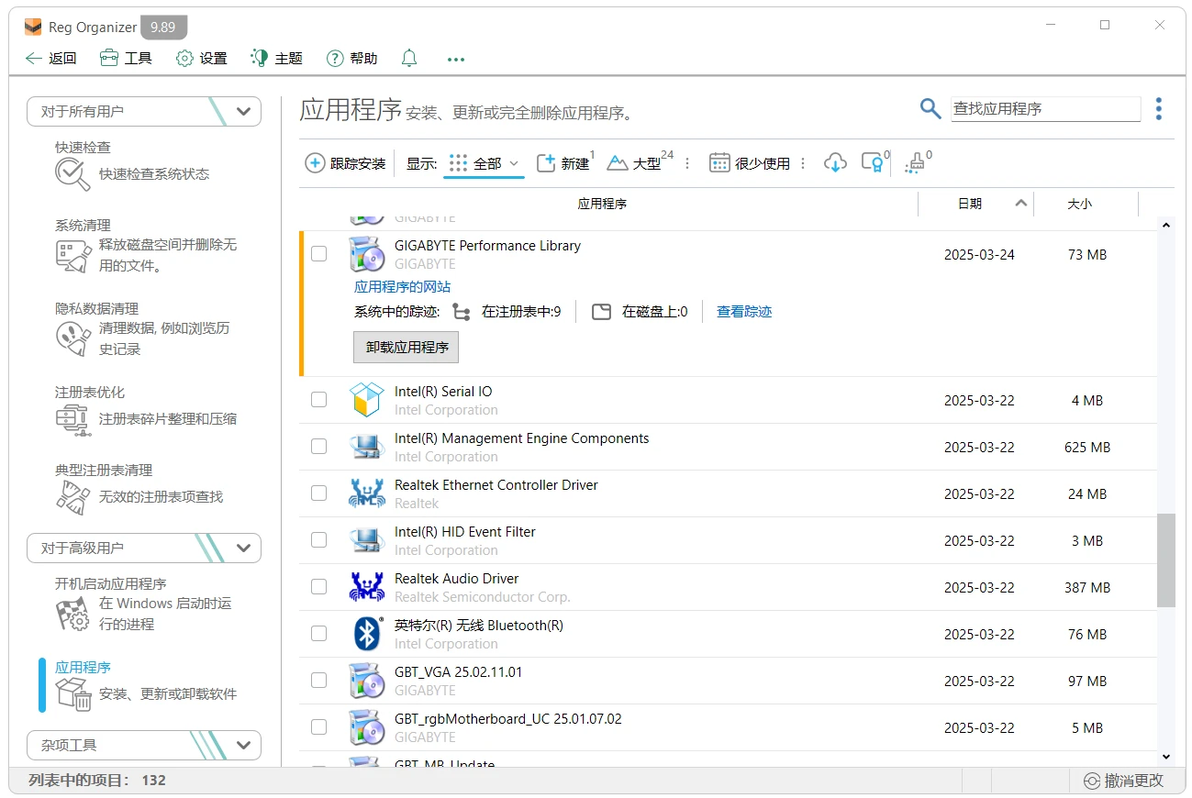
Task: Click the Realtek Ethernet Controller crab icon
Action: pos(366,493)
